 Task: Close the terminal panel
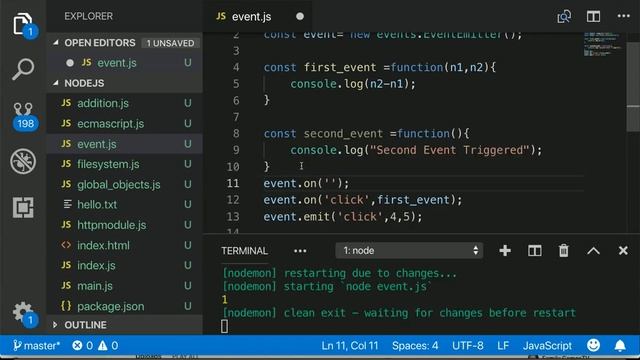[623, 250]
